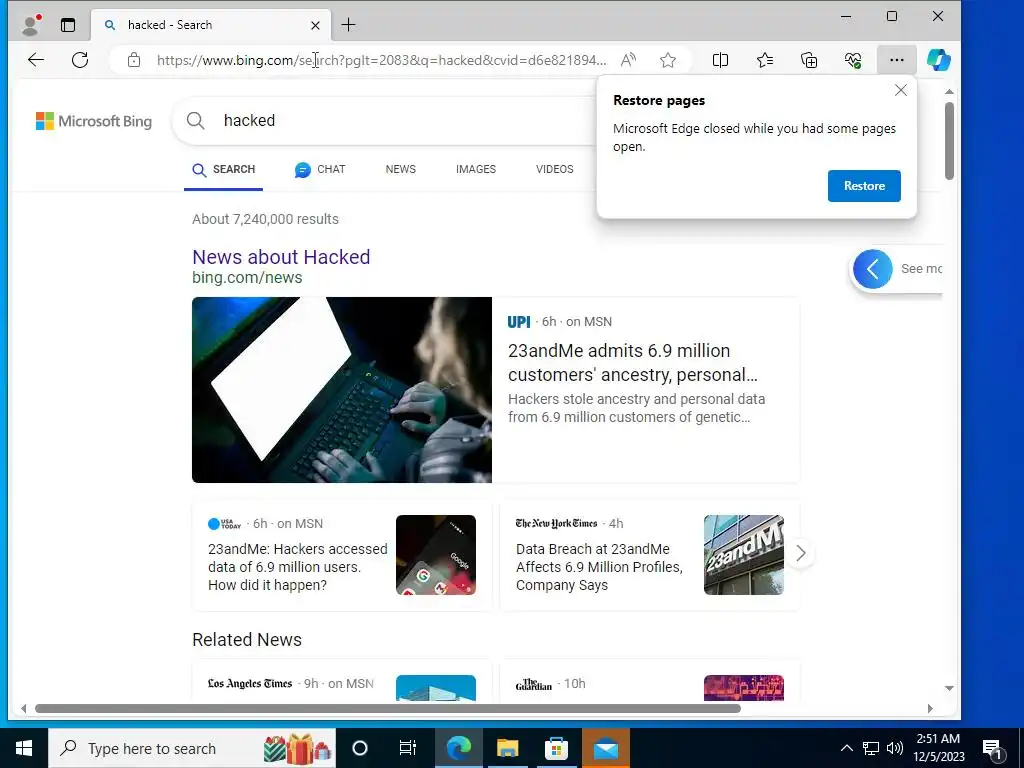Add this page to favorites with the star
This screenshot has width=1024, height=768.
[667, 60]
